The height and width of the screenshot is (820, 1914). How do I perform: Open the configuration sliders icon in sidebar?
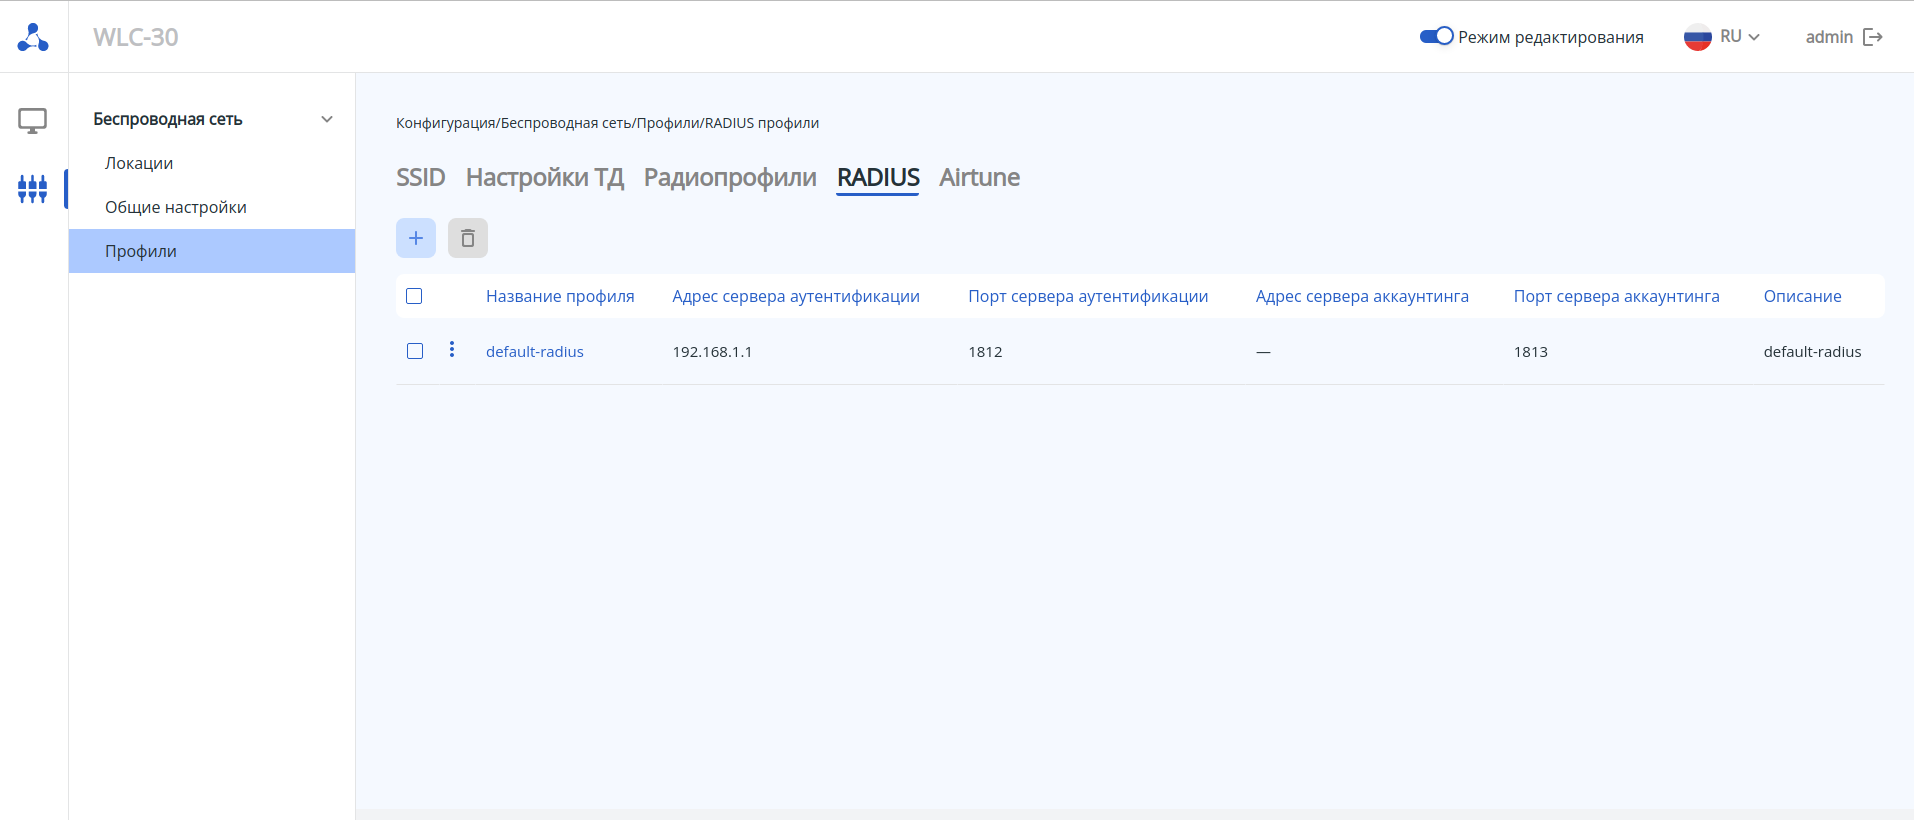point(33,188)
